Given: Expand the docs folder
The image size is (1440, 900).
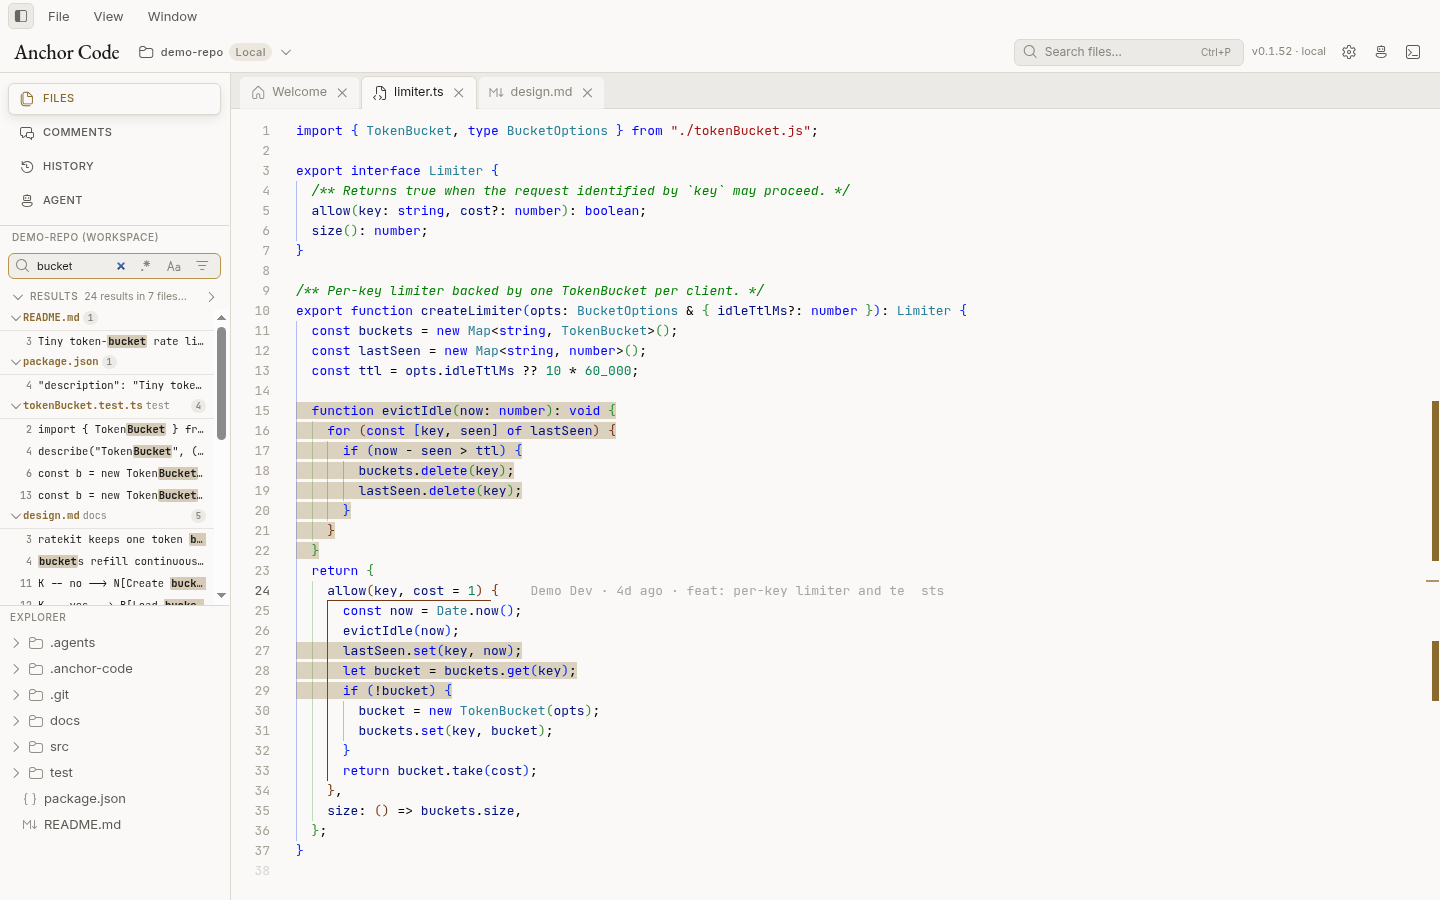Looking at the screenshot, I should click(16, 721).
